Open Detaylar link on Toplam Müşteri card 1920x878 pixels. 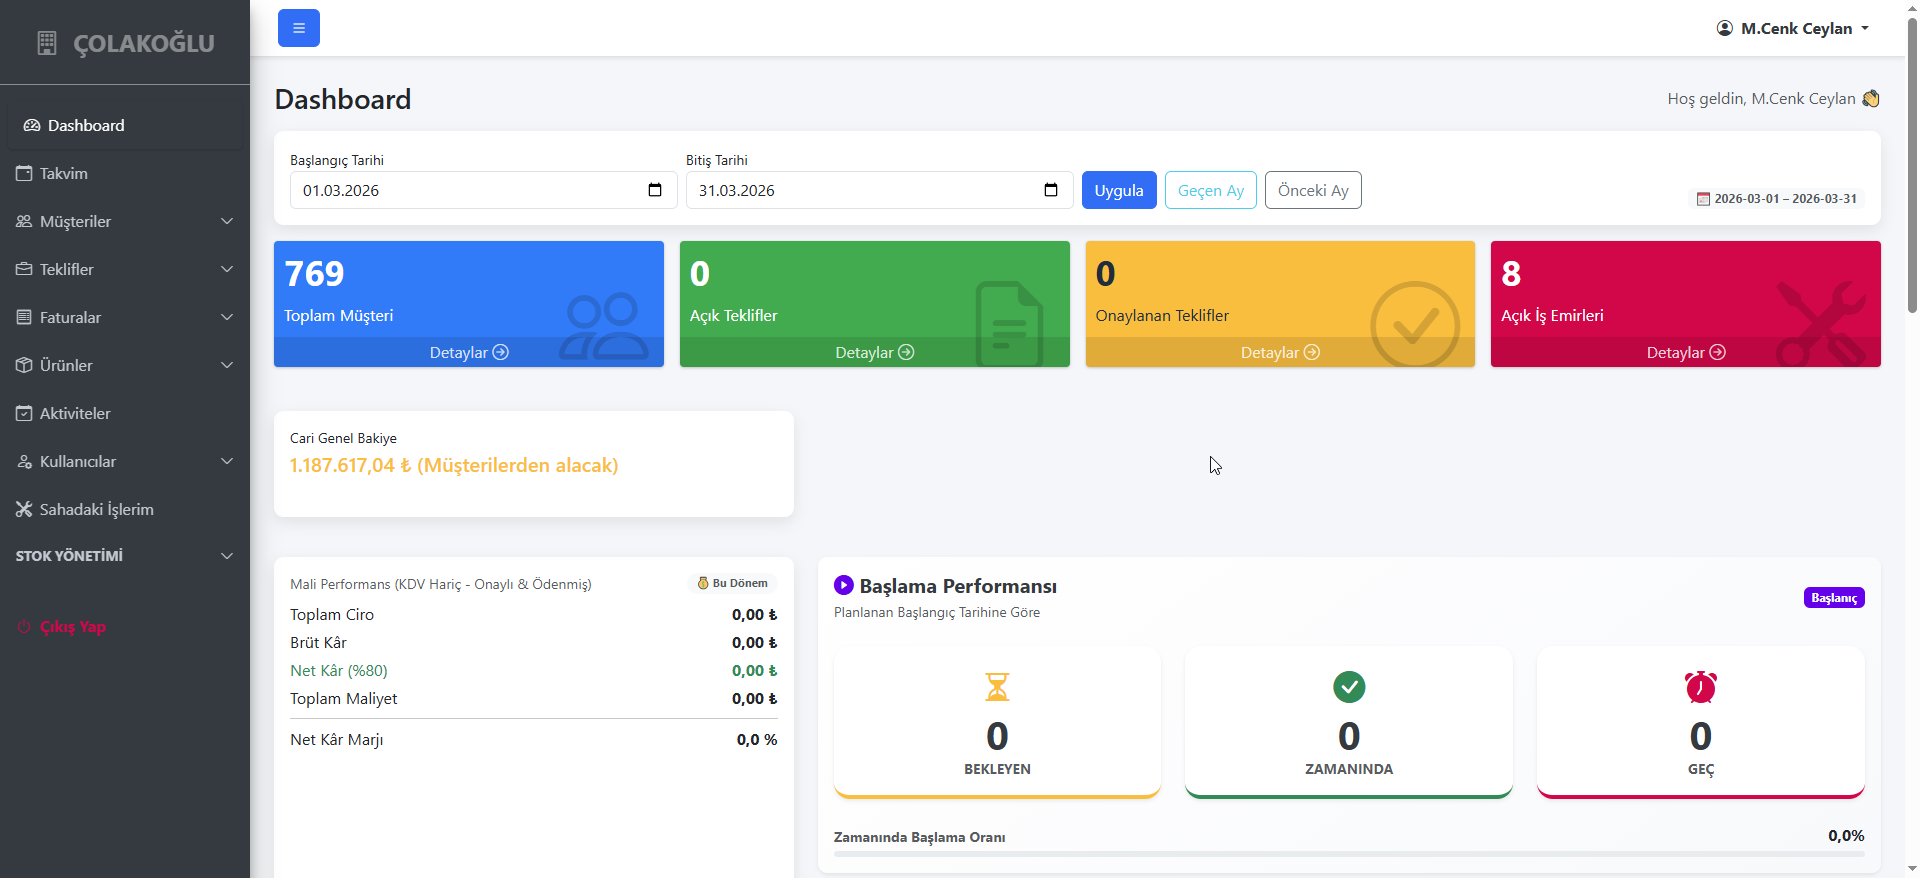tap(469, 352)
